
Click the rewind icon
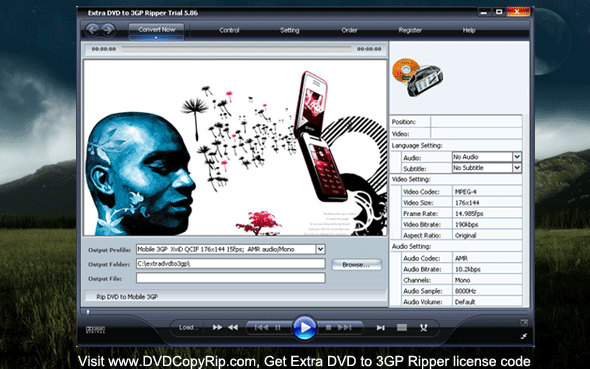coord(233,328)
